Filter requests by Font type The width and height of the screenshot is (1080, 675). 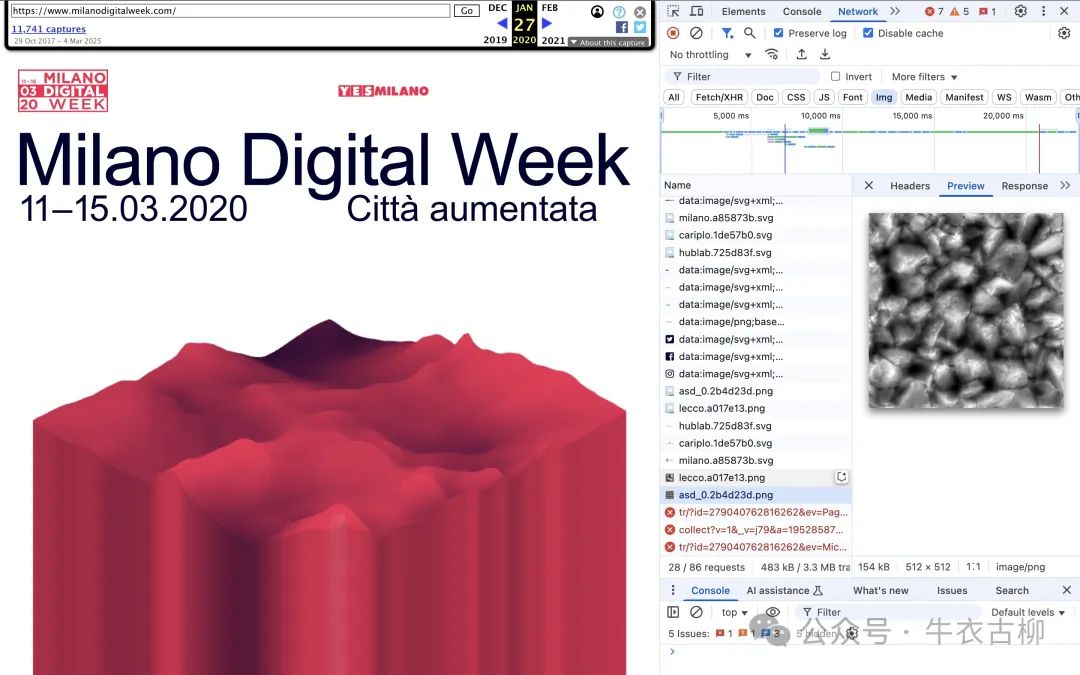pos(852,97)
